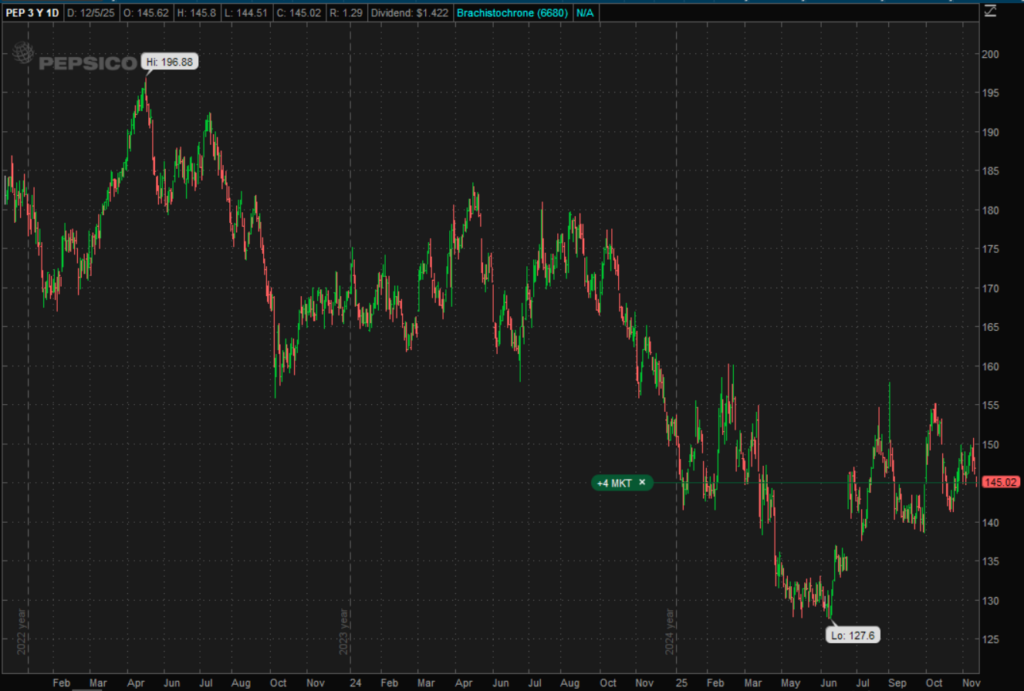The height and width of the screenshot is (691, 1024).
Task: Click the '24' label on time axis
Action: coord(357,680)
